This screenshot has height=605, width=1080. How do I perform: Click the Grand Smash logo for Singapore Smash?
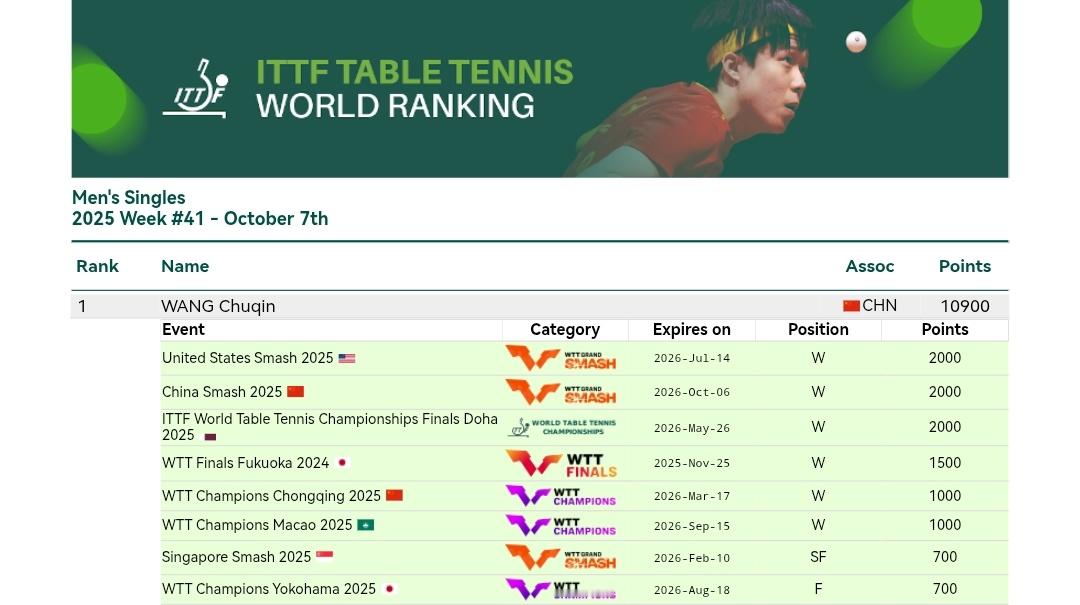[561, 557]
